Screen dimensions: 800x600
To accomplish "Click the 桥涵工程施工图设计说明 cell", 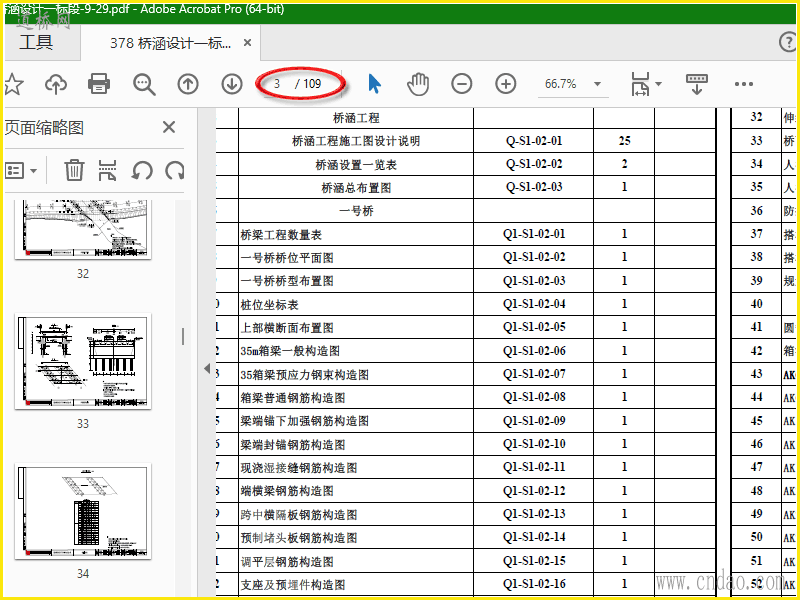I will click(x=356, y=141).
